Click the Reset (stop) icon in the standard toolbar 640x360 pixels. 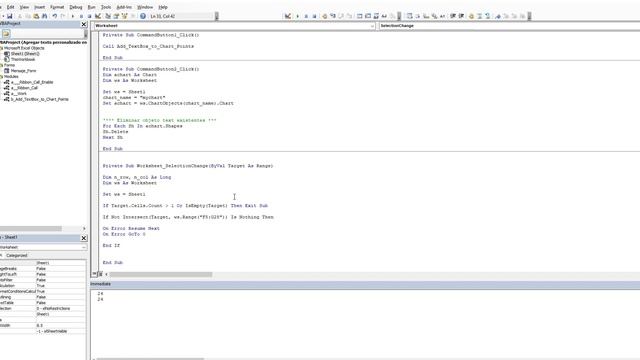(89, 16)
